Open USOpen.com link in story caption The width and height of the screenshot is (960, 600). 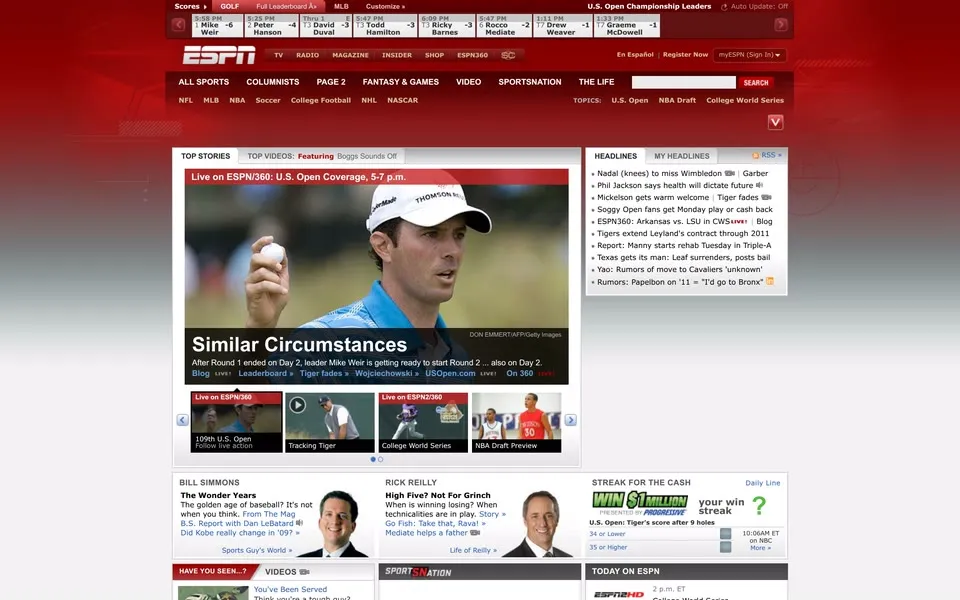450,373
